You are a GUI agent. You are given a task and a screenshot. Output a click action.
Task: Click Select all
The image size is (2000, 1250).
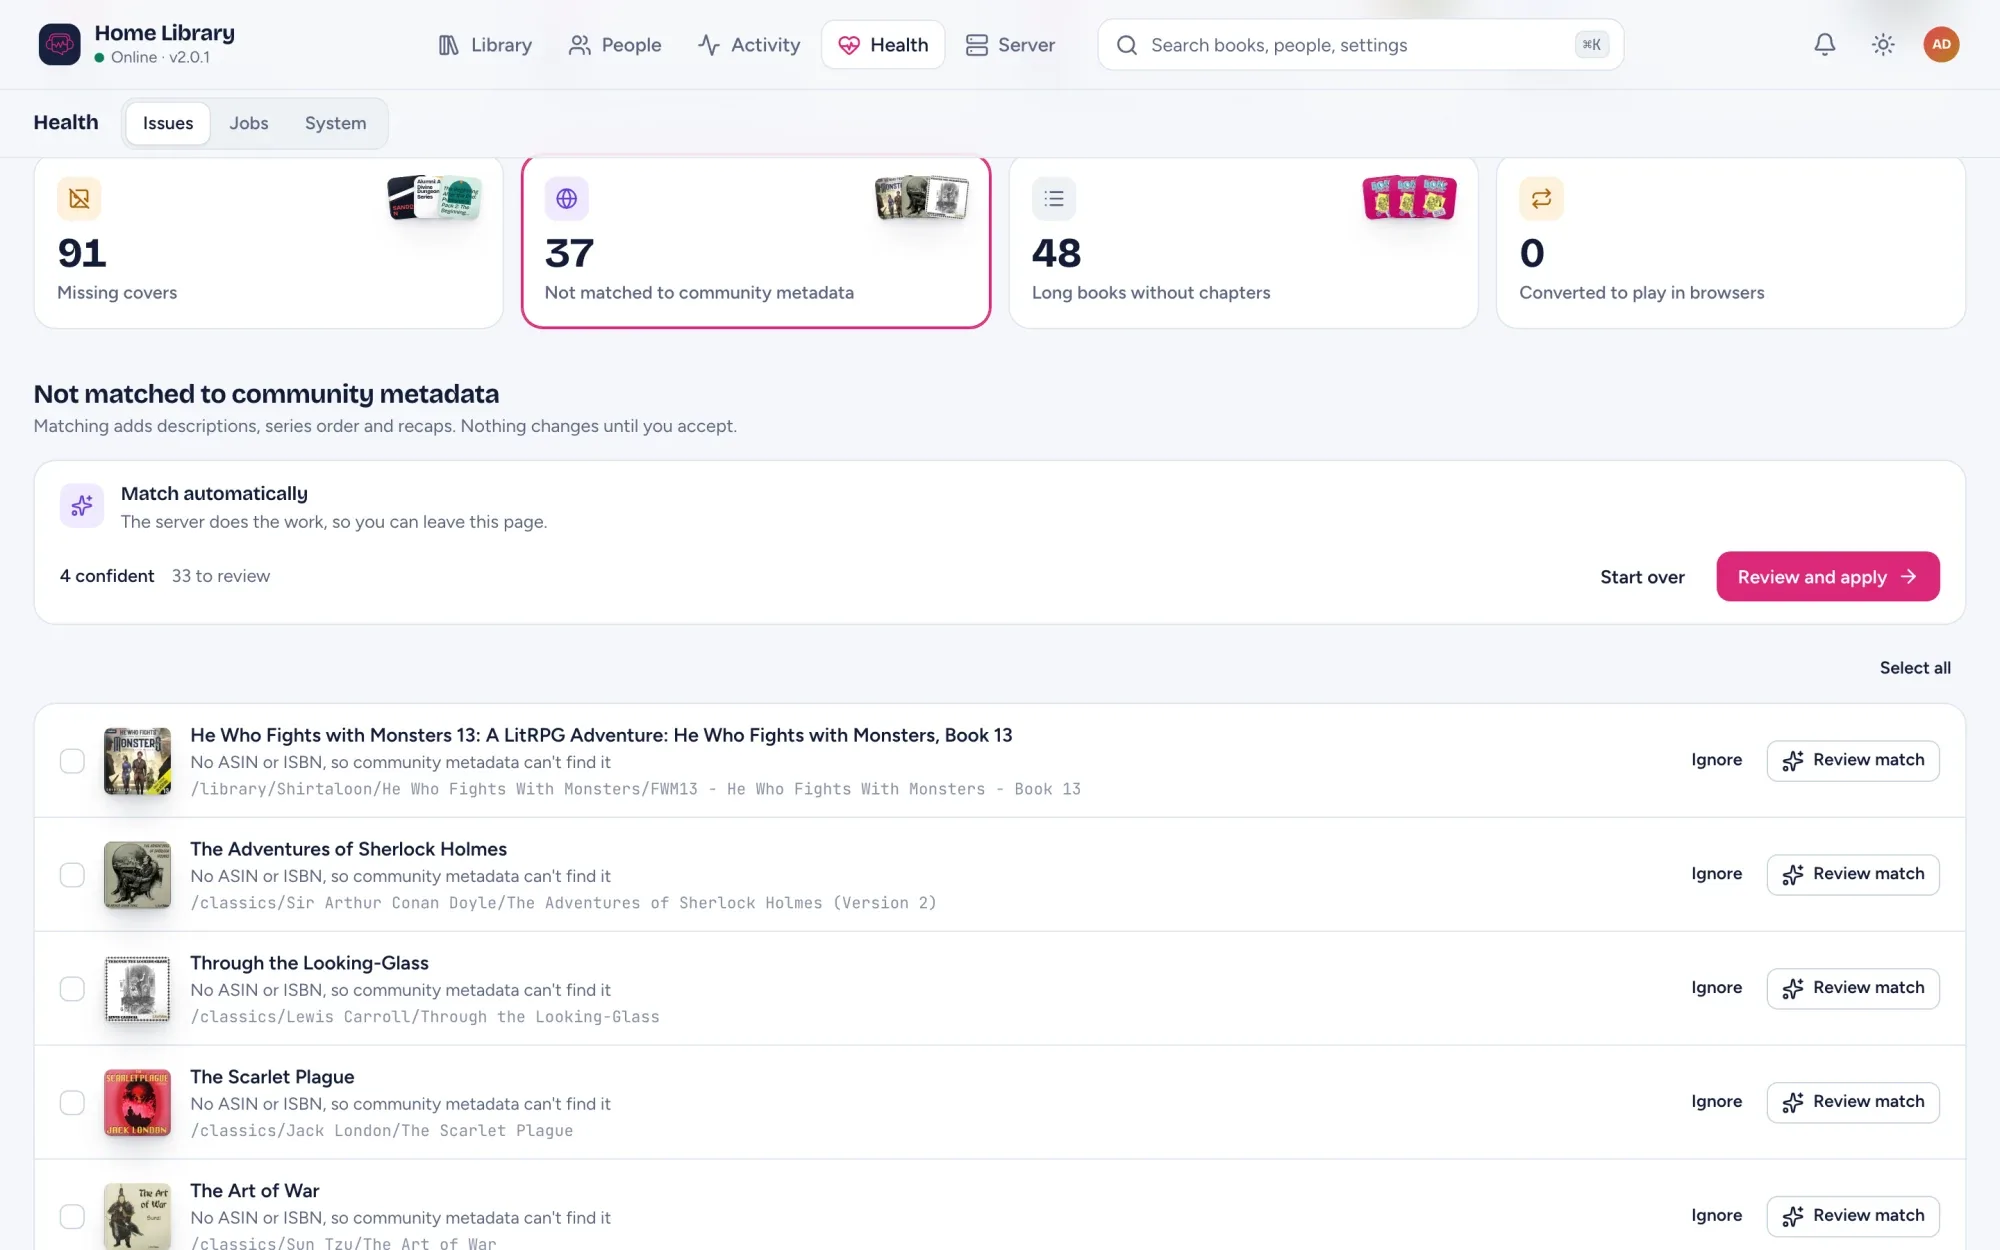point(1915,668)
